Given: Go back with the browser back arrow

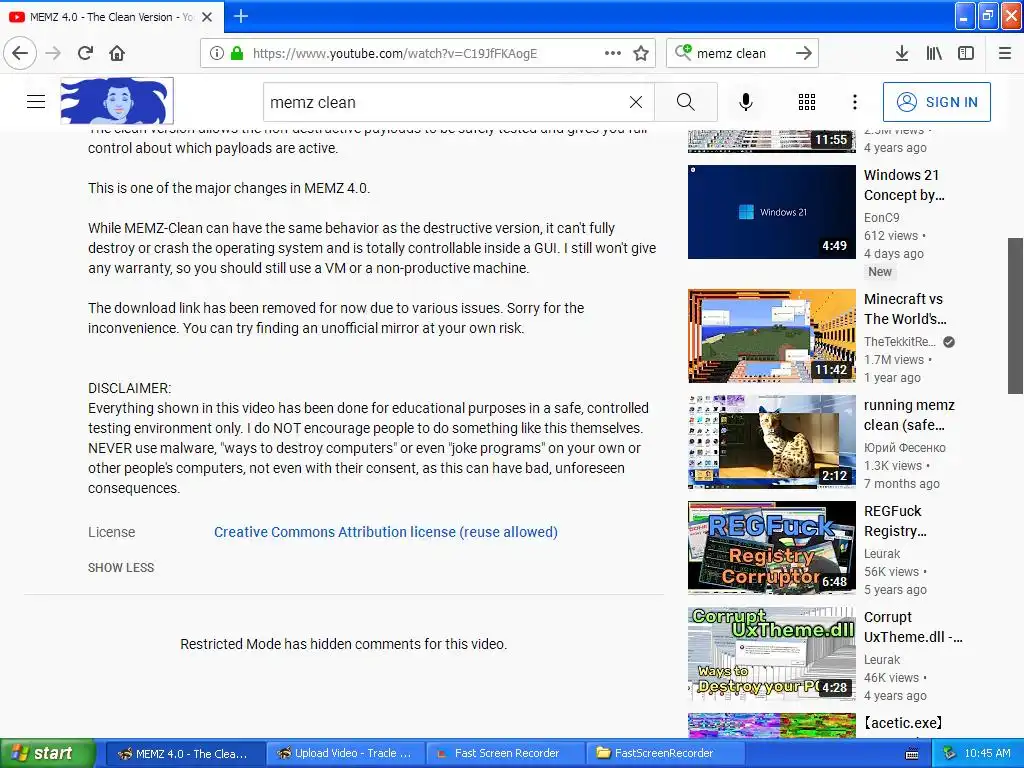Looking at the screenshot, I should [x=20, y=53].
